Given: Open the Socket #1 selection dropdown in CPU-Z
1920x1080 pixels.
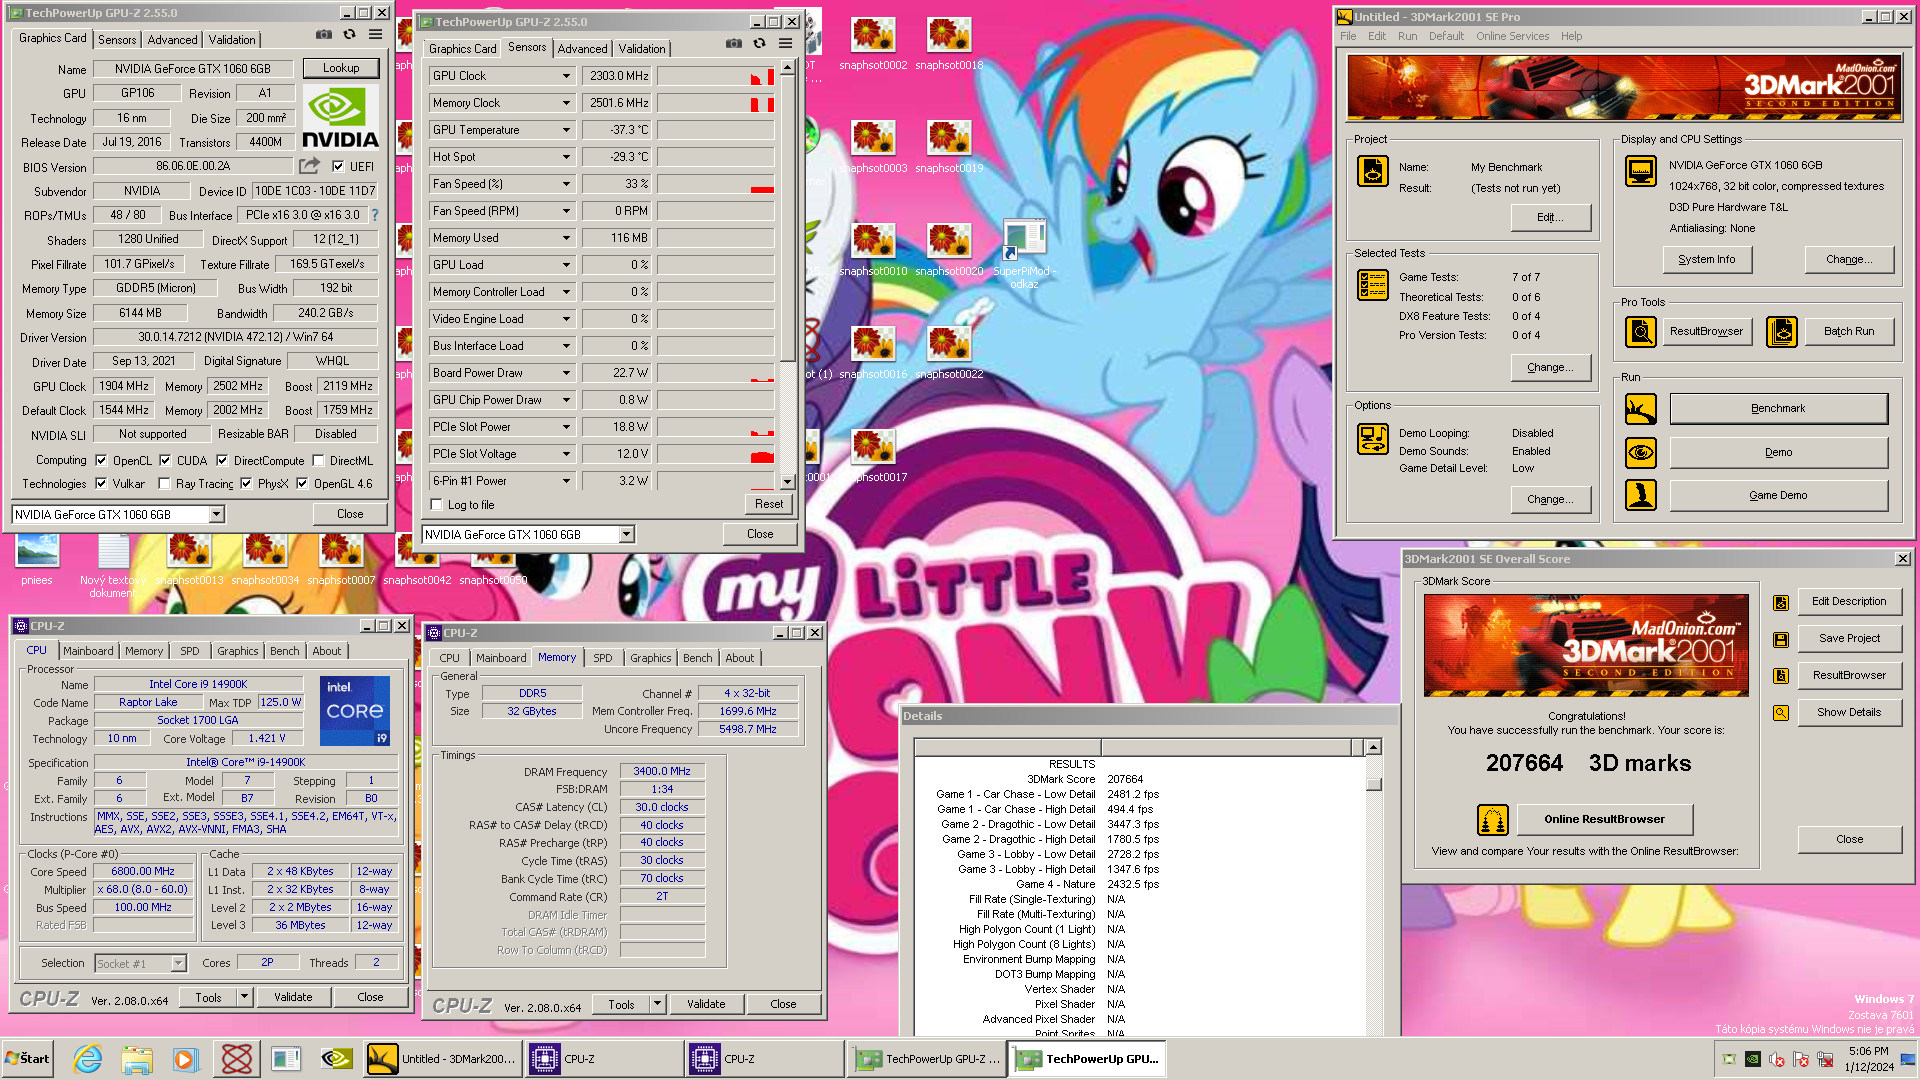Looking at the screenshot, I should click(179, 963).
